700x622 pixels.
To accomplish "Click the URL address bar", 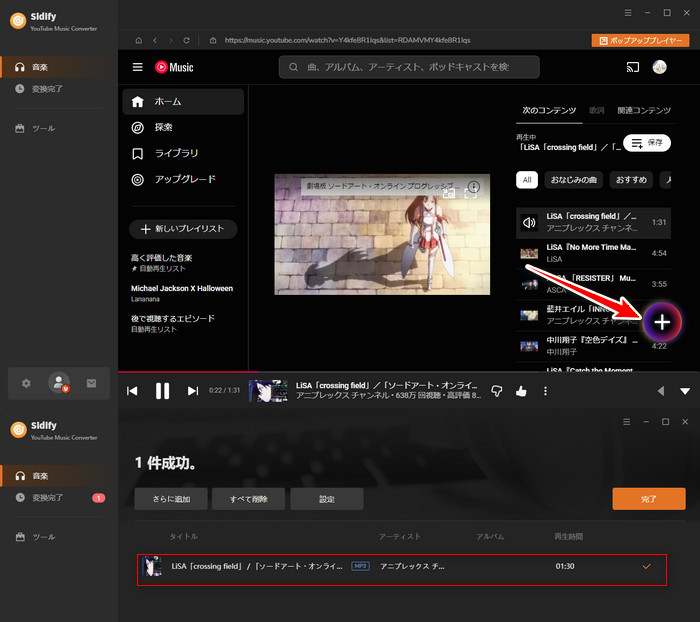I will point(347,40).
